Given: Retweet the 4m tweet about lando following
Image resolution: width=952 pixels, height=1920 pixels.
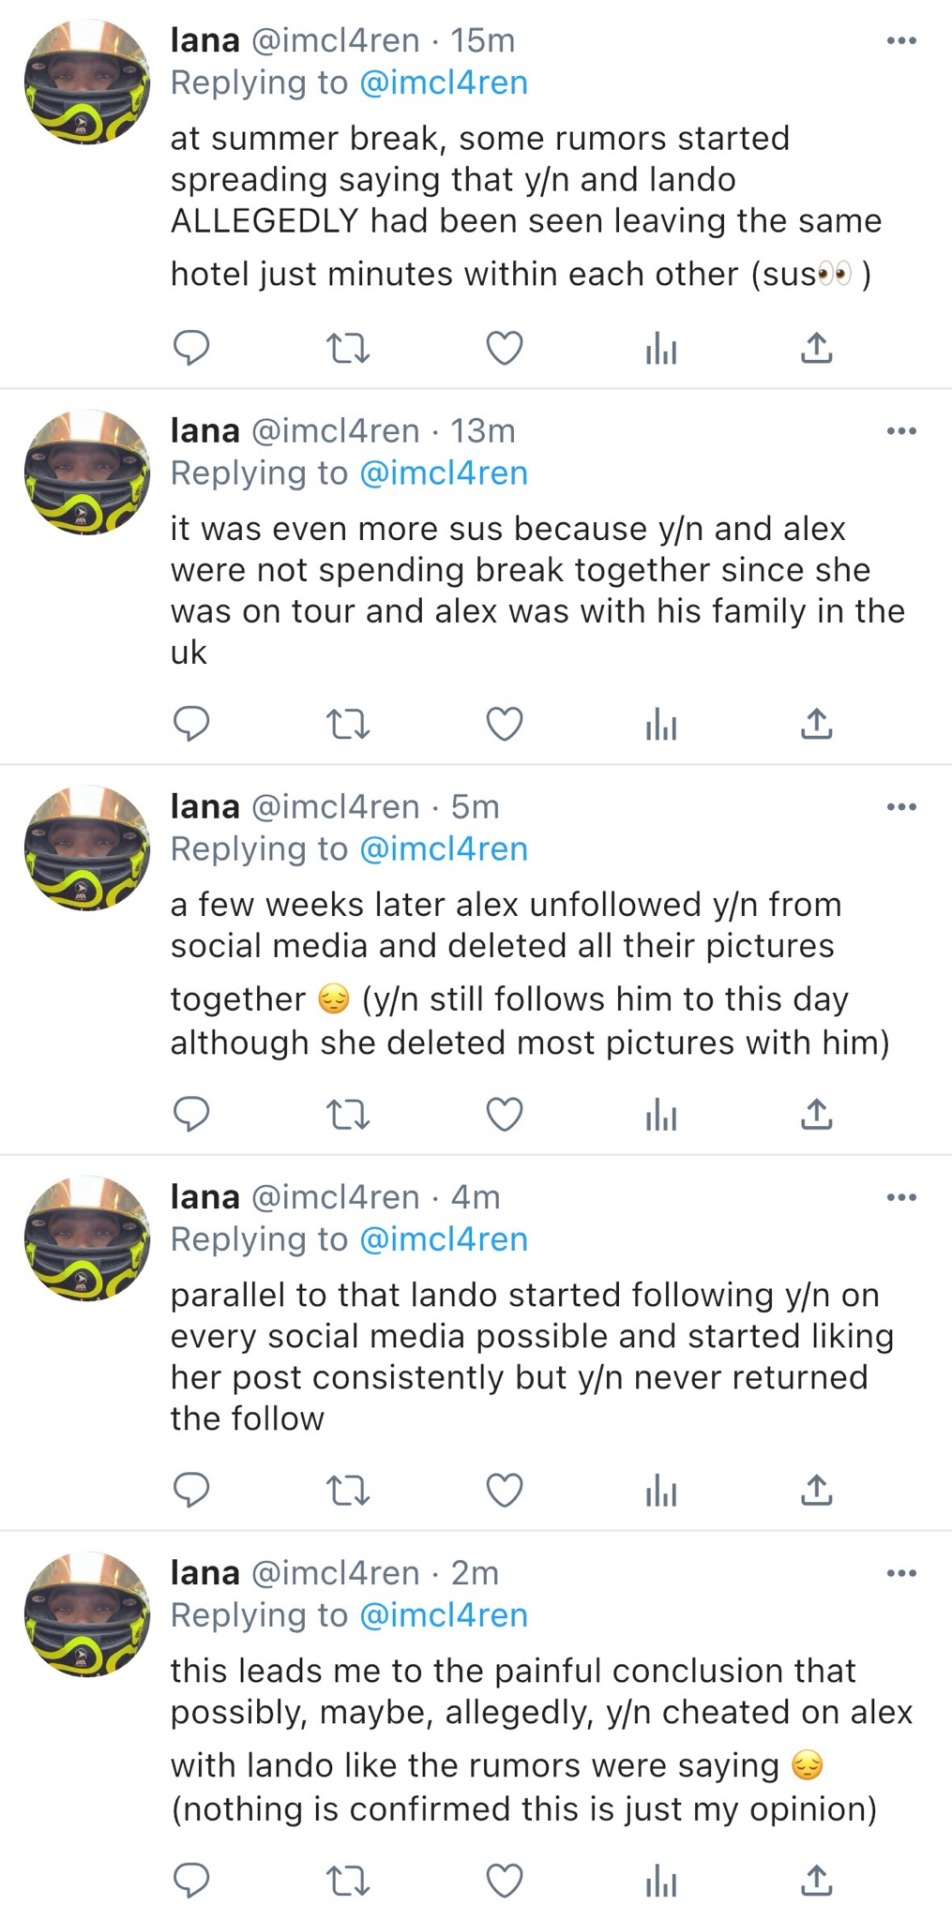Looking at the screenshot, I should [348, 1491].
